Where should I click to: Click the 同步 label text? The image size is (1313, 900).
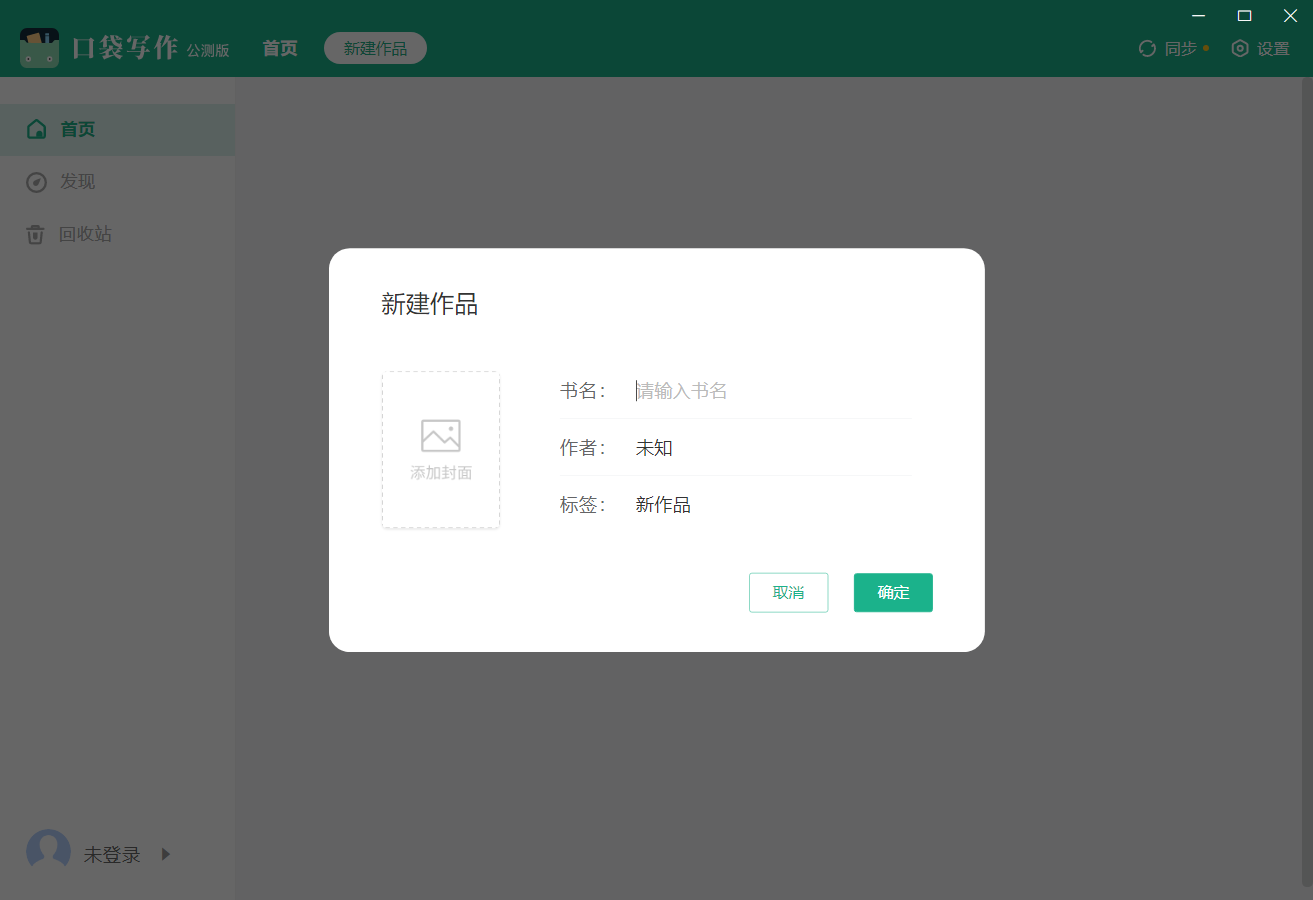click(x=1181, y=48)
